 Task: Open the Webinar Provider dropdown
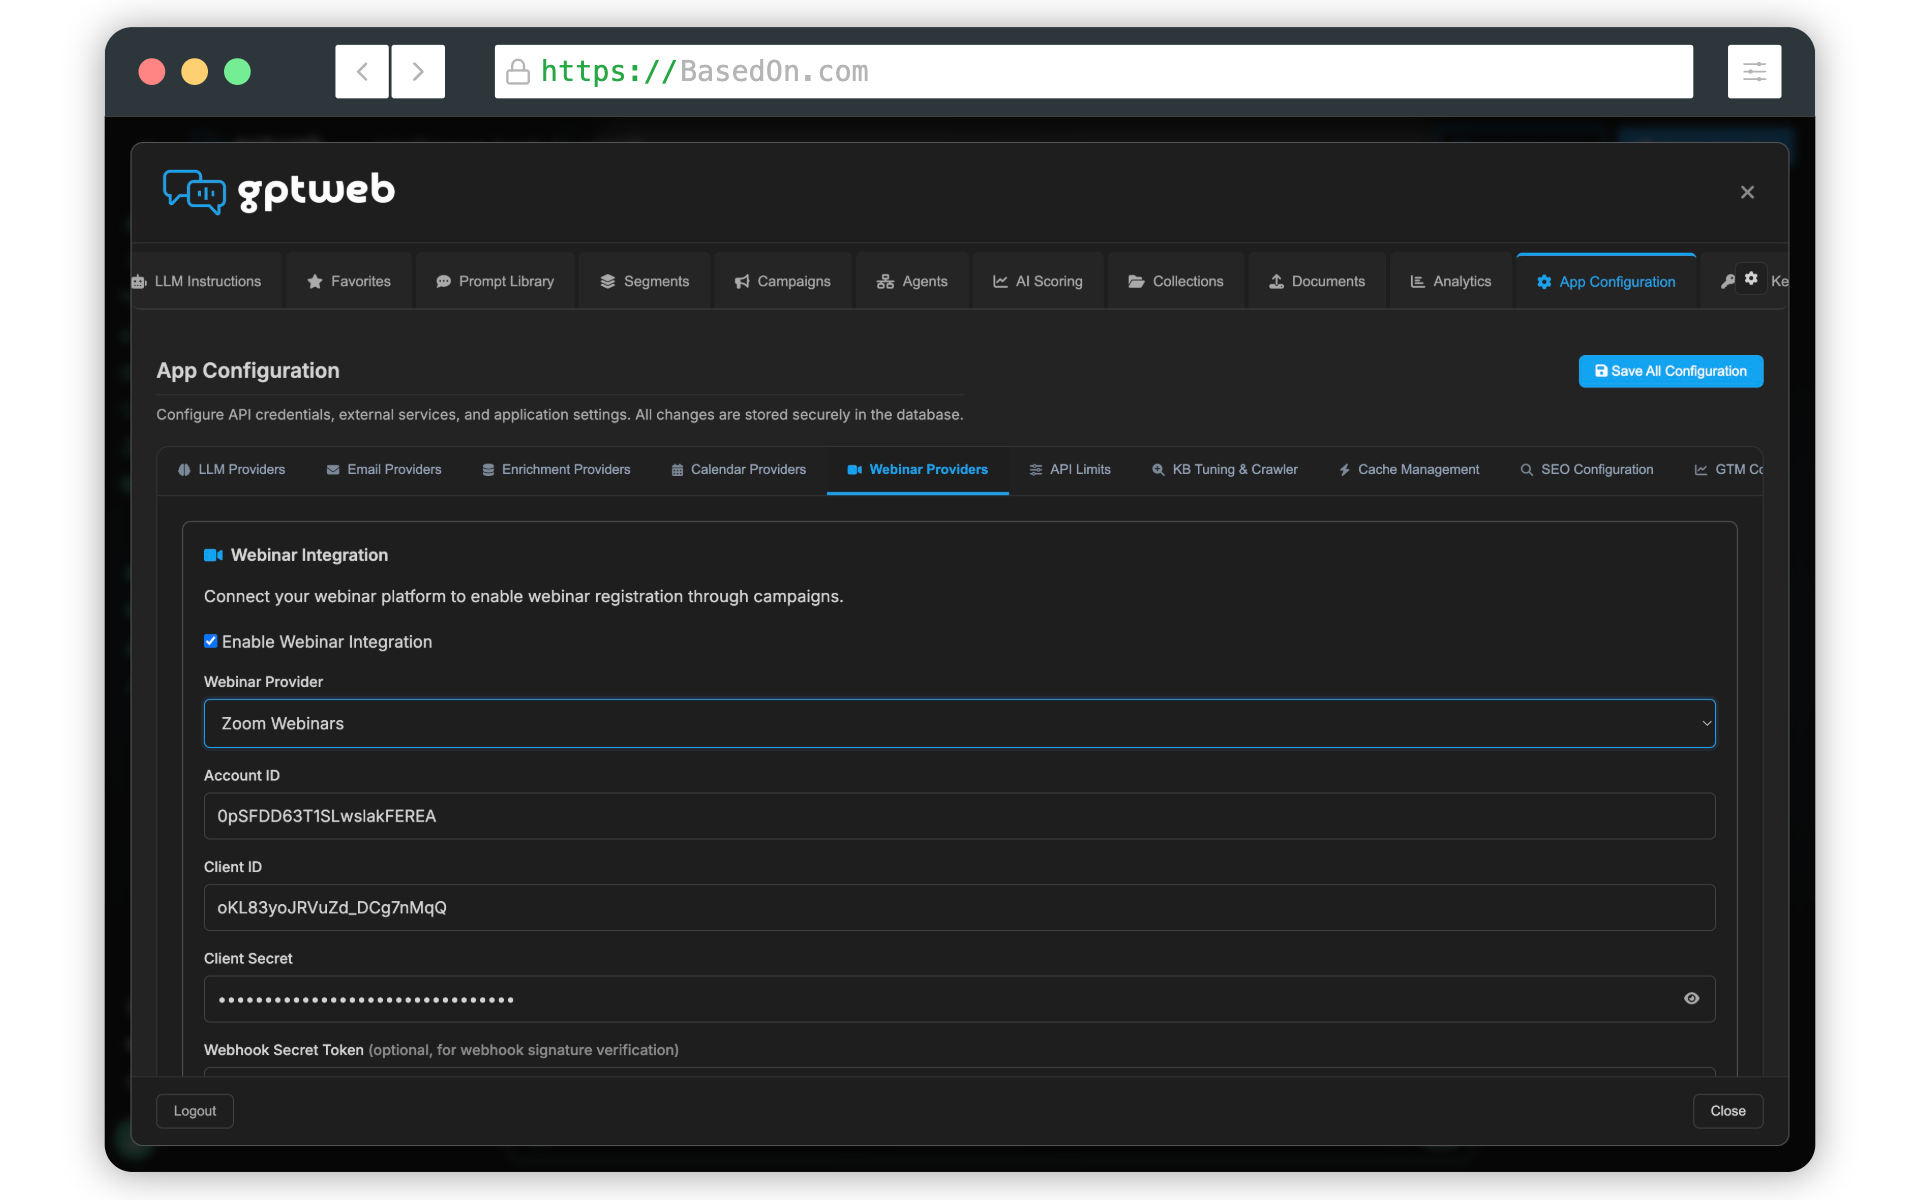click(x=960, y=723)
